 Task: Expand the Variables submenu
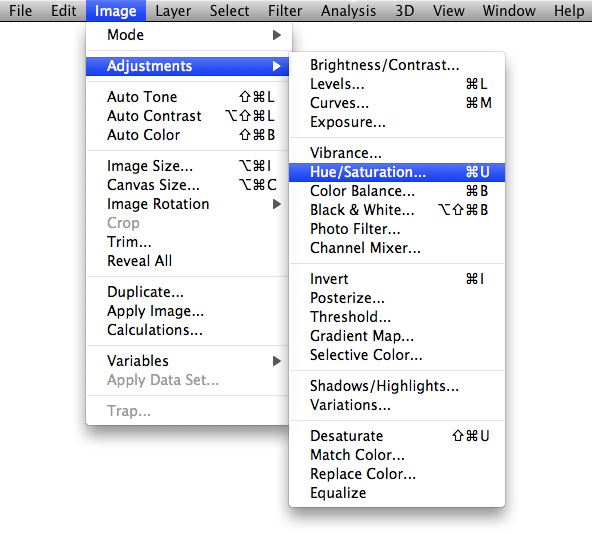point(188,361)
